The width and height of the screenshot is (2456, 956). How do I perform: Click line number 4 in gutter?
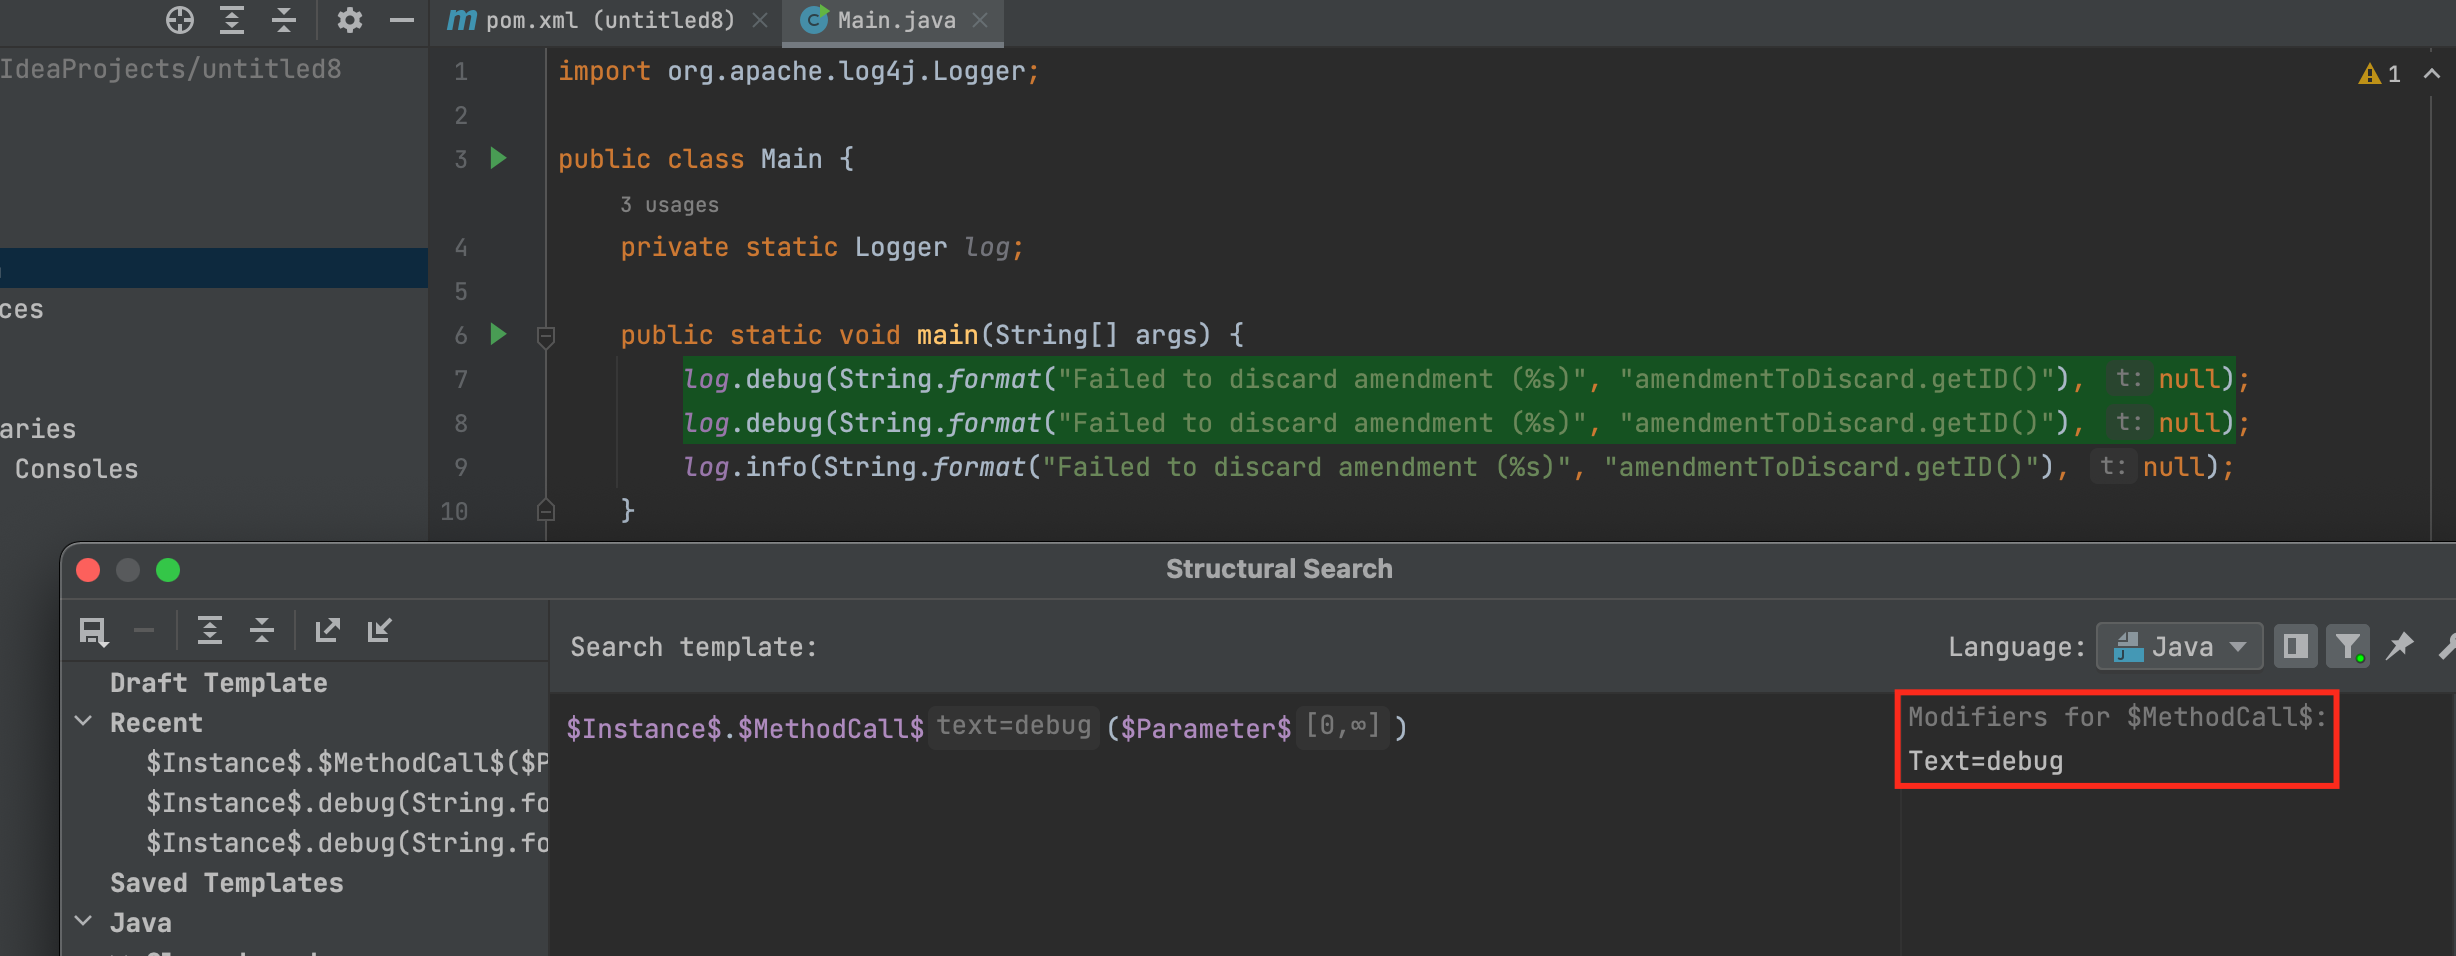pos(461,247)
